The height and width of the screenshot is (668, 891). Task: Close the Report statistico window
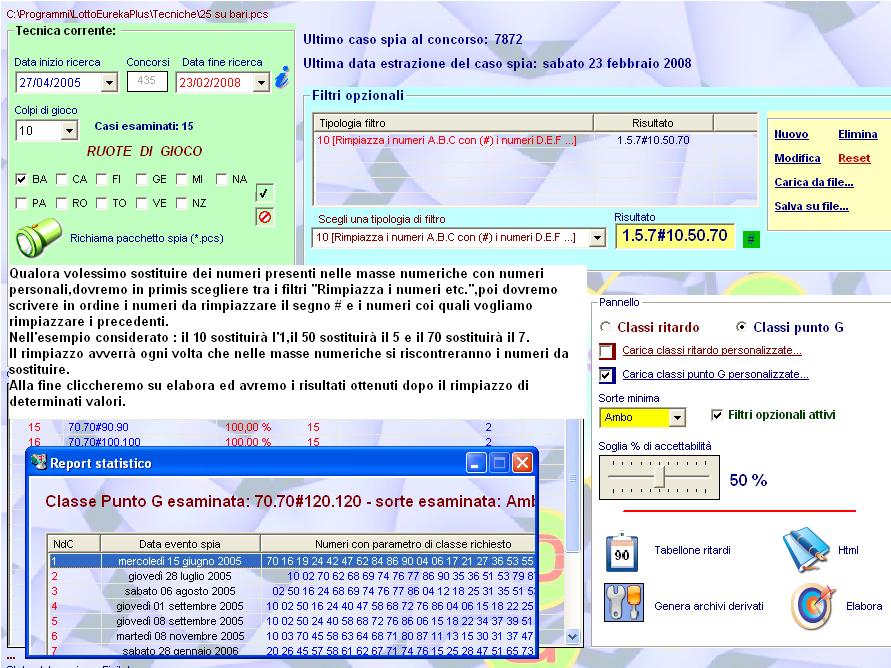522,463
